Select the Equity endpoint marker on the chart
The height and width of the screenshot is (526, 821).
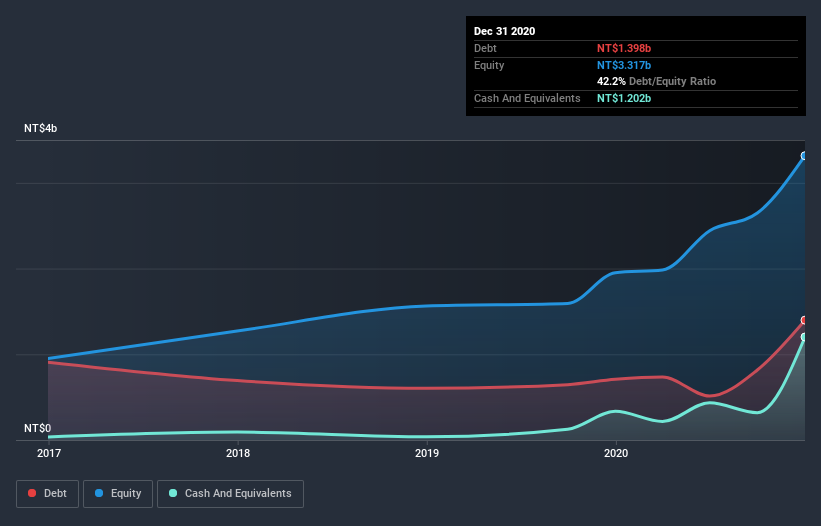tap(804, 156)
